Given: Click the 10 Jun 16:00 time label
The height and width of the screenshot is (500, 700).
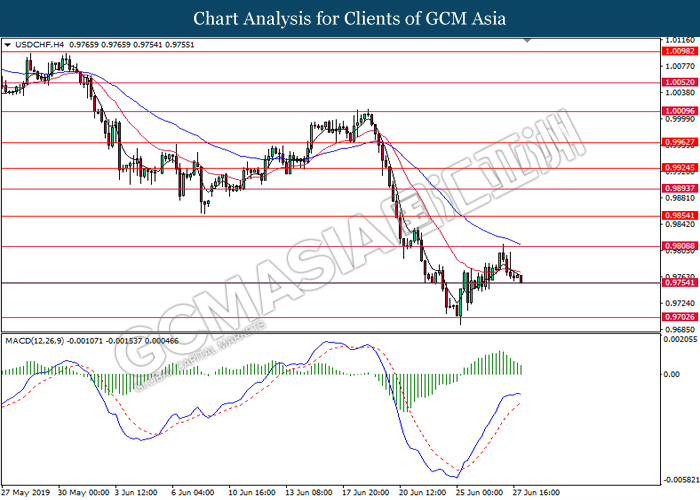Looking at the screenshot, I should click(x=252, y=493).
